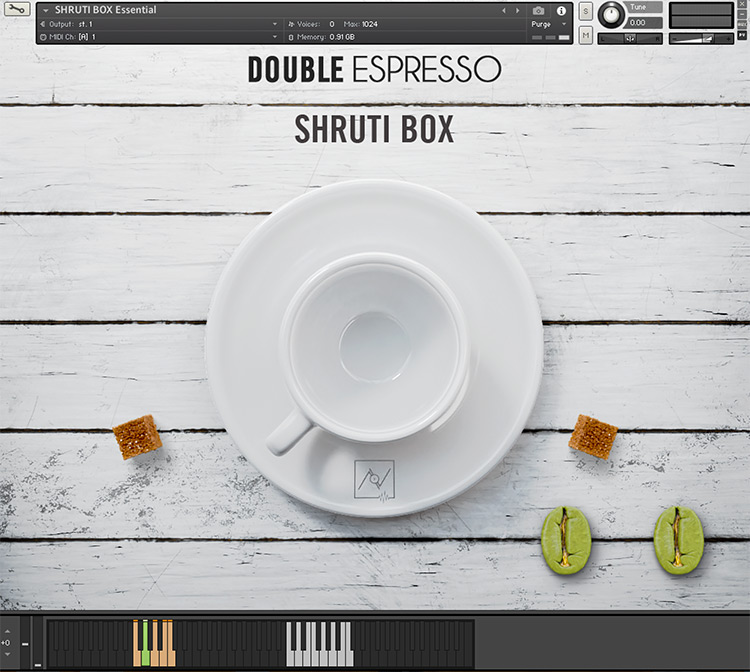Screen dimensions: 750x672
Task: Click the Voices note icon
Action: [291, 24]
